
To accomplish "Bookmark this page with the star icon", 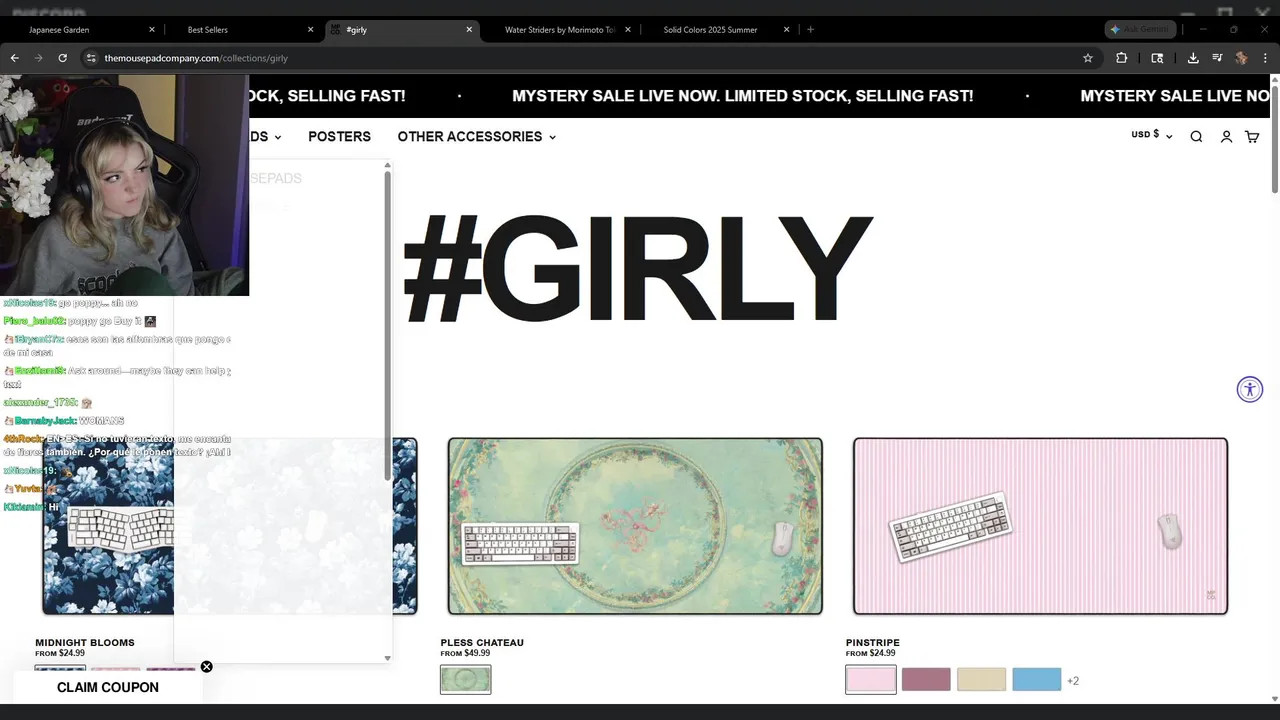I will click(1088, 58).
